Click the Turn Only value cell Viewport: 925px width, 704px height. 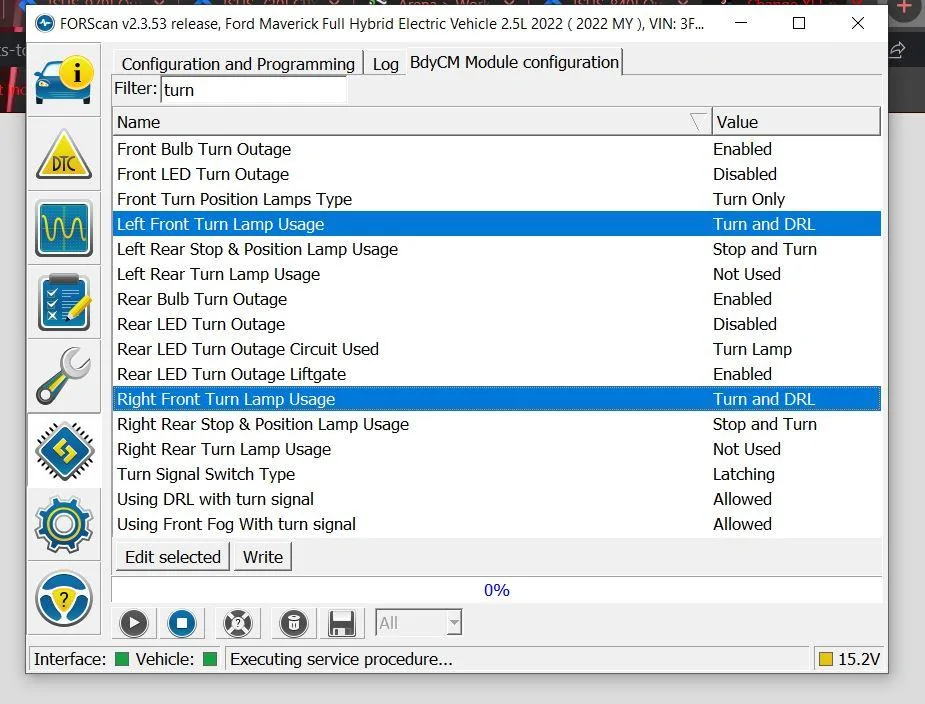(749, 199)
